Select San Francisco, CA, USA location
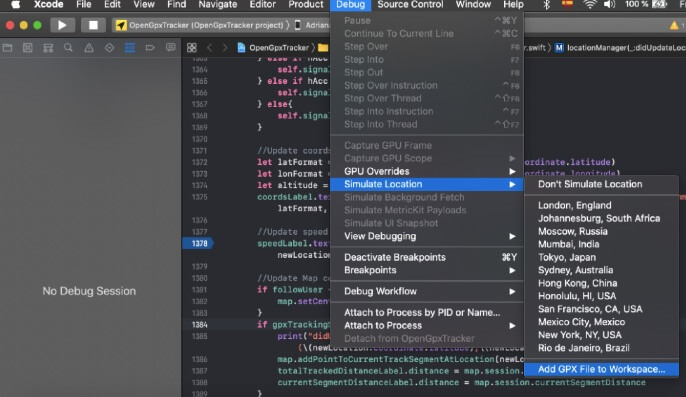This screenshot has height=397, width=686. click(602, 309)
